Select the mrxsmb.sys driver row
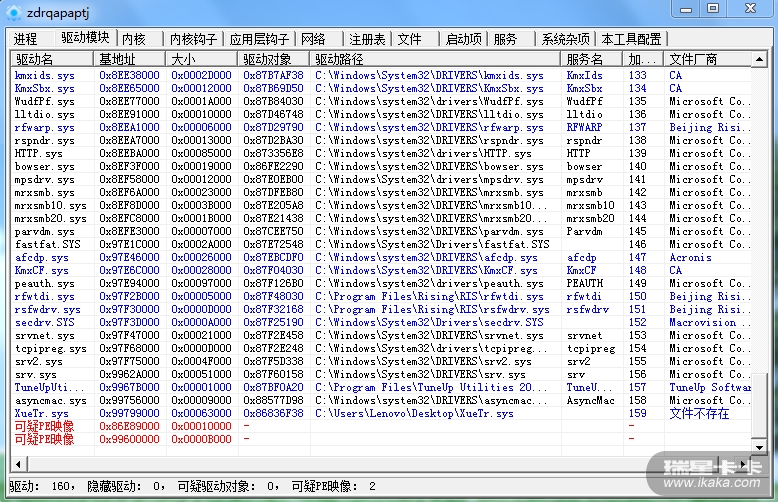This screenshot has width=778, height=502. click(x=381, y=192)
